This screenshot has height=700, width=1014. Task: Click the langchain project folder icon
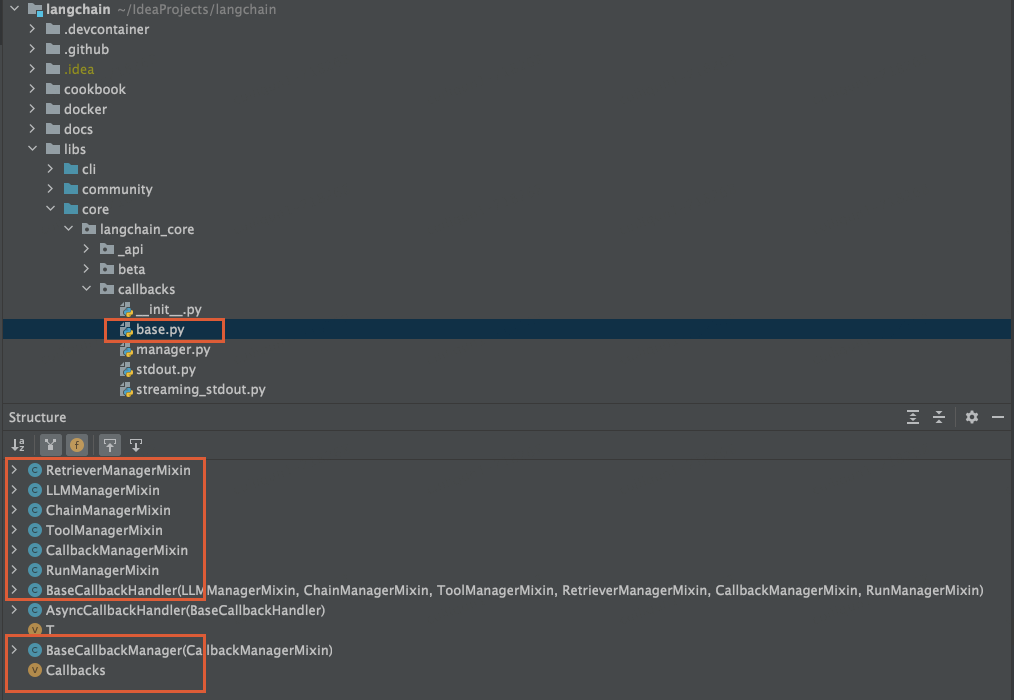[35, 10]
